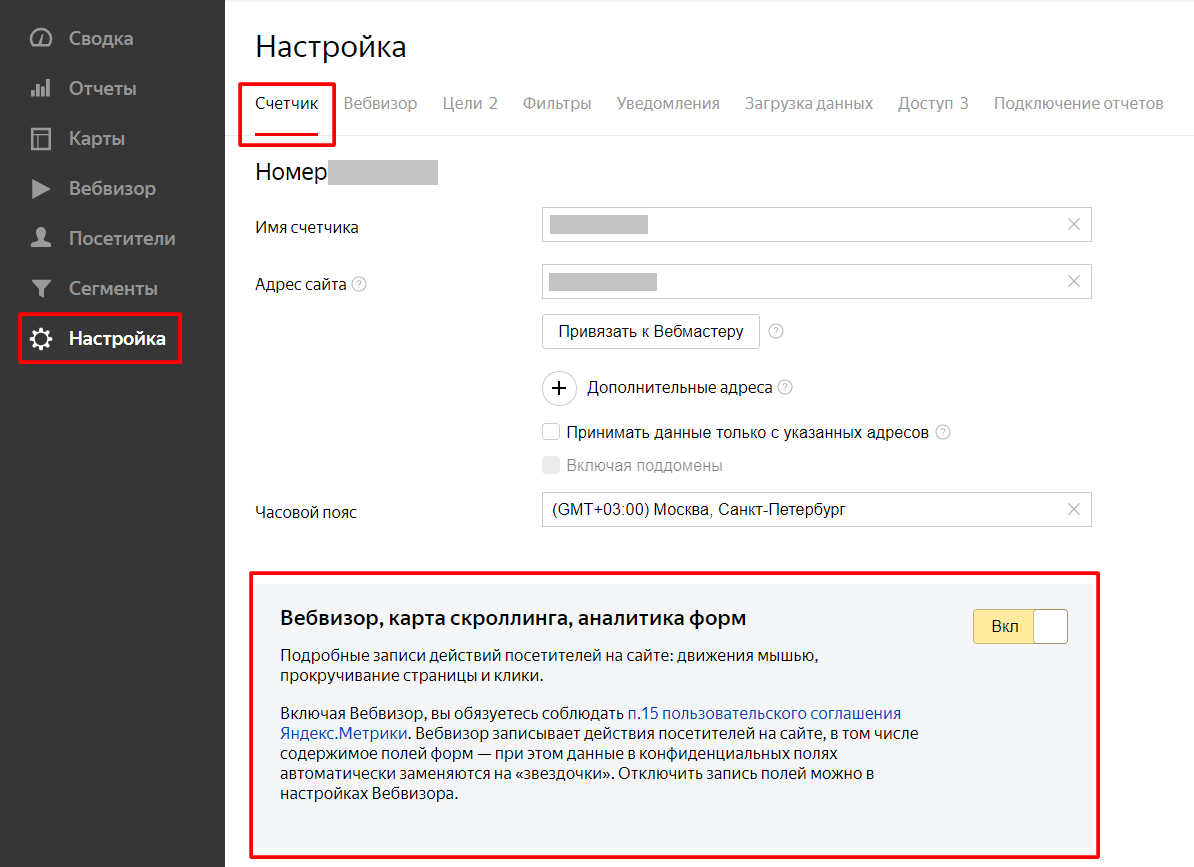
Task: Click help icon next to Адрес сайта
Action: (x=360, y=284)
